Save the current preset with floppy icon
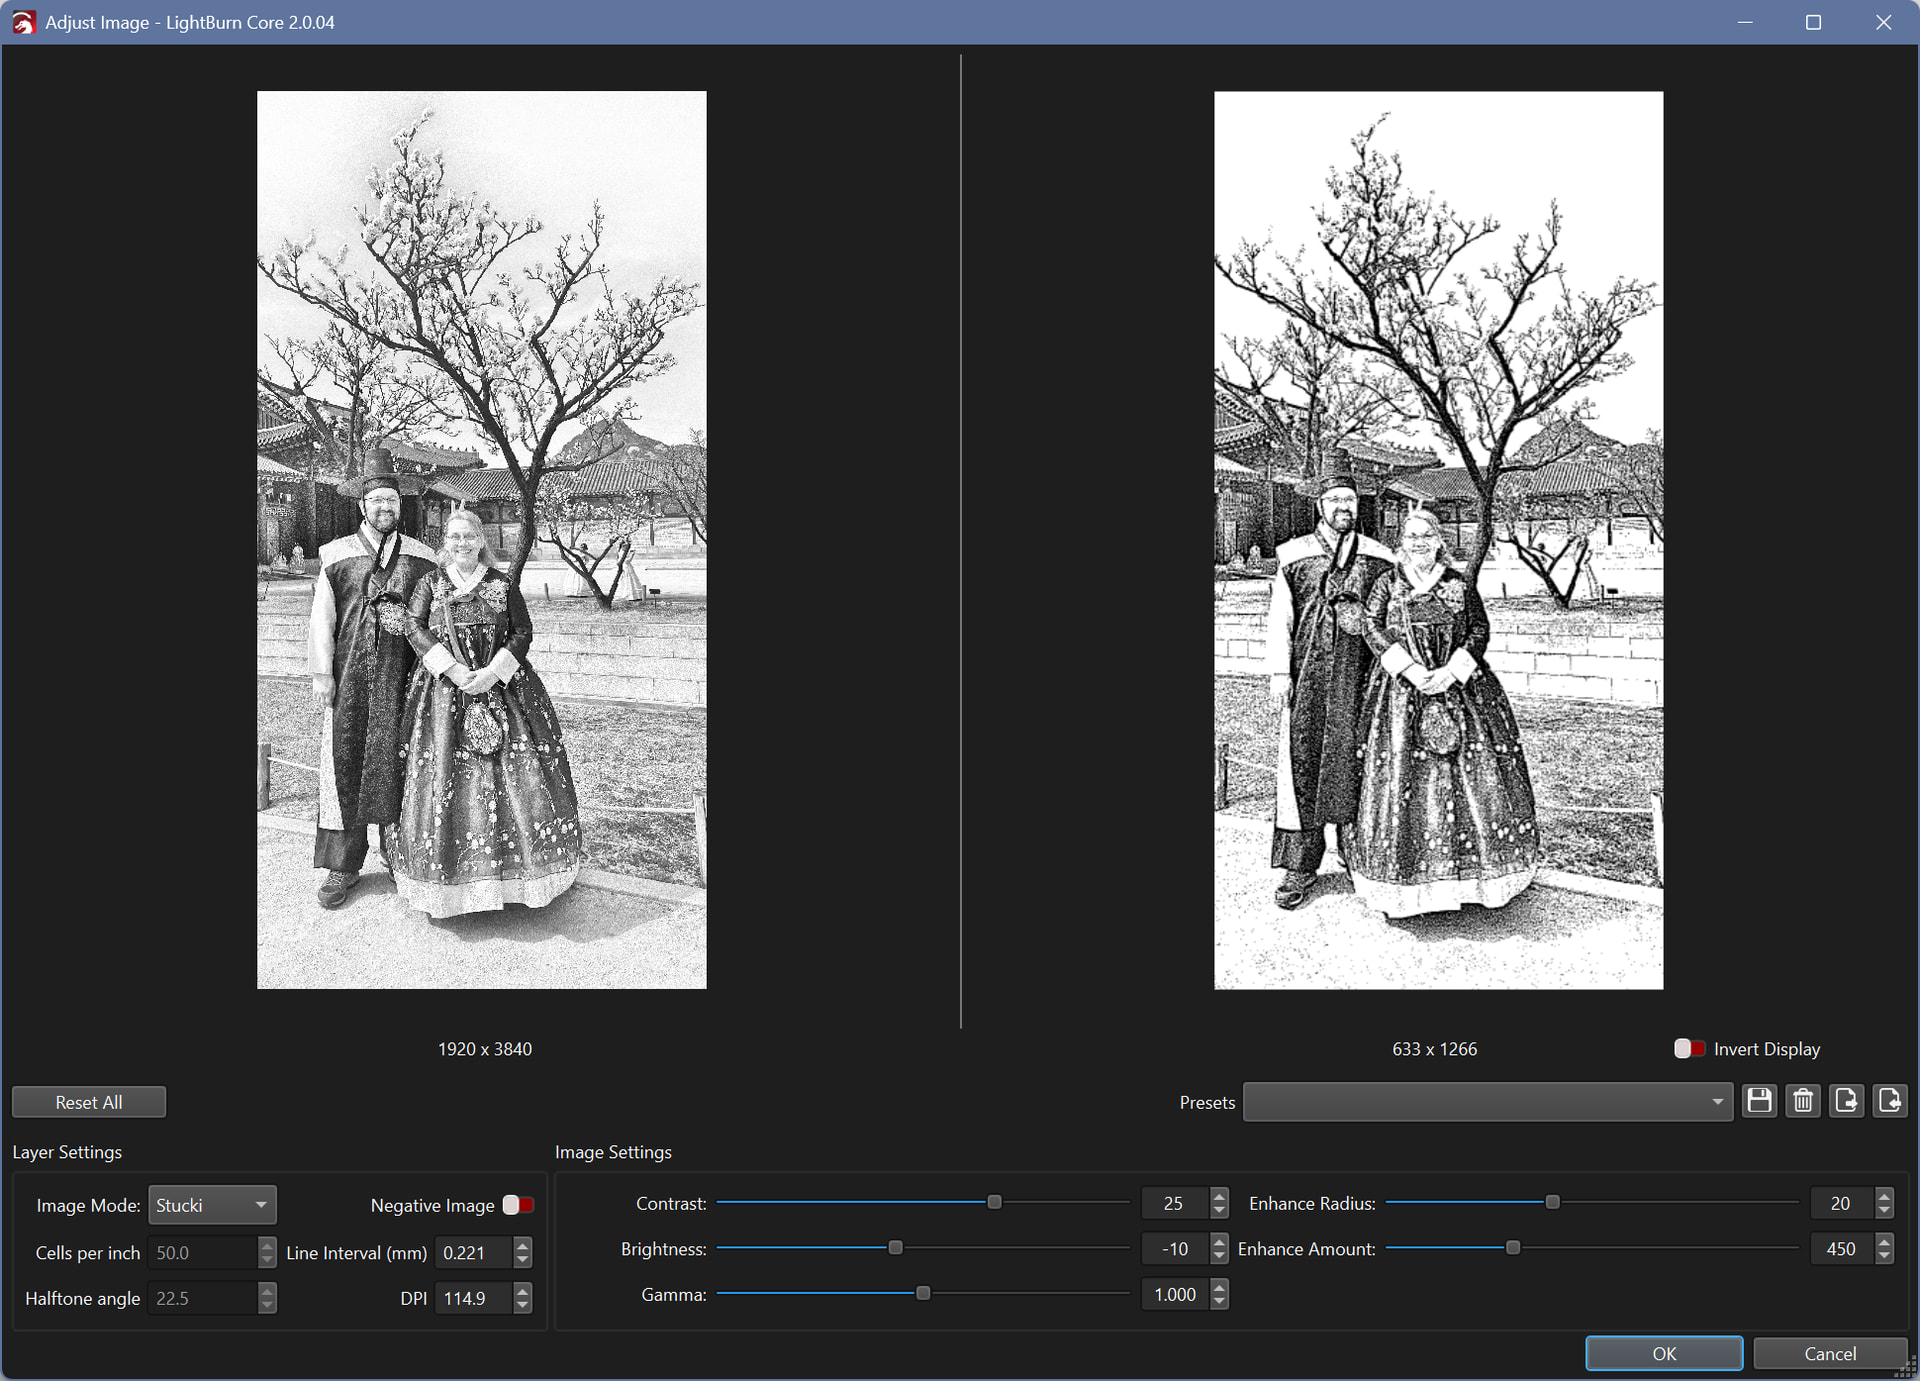This screenshot has height=1381, width=1920. (1759, 1101)
